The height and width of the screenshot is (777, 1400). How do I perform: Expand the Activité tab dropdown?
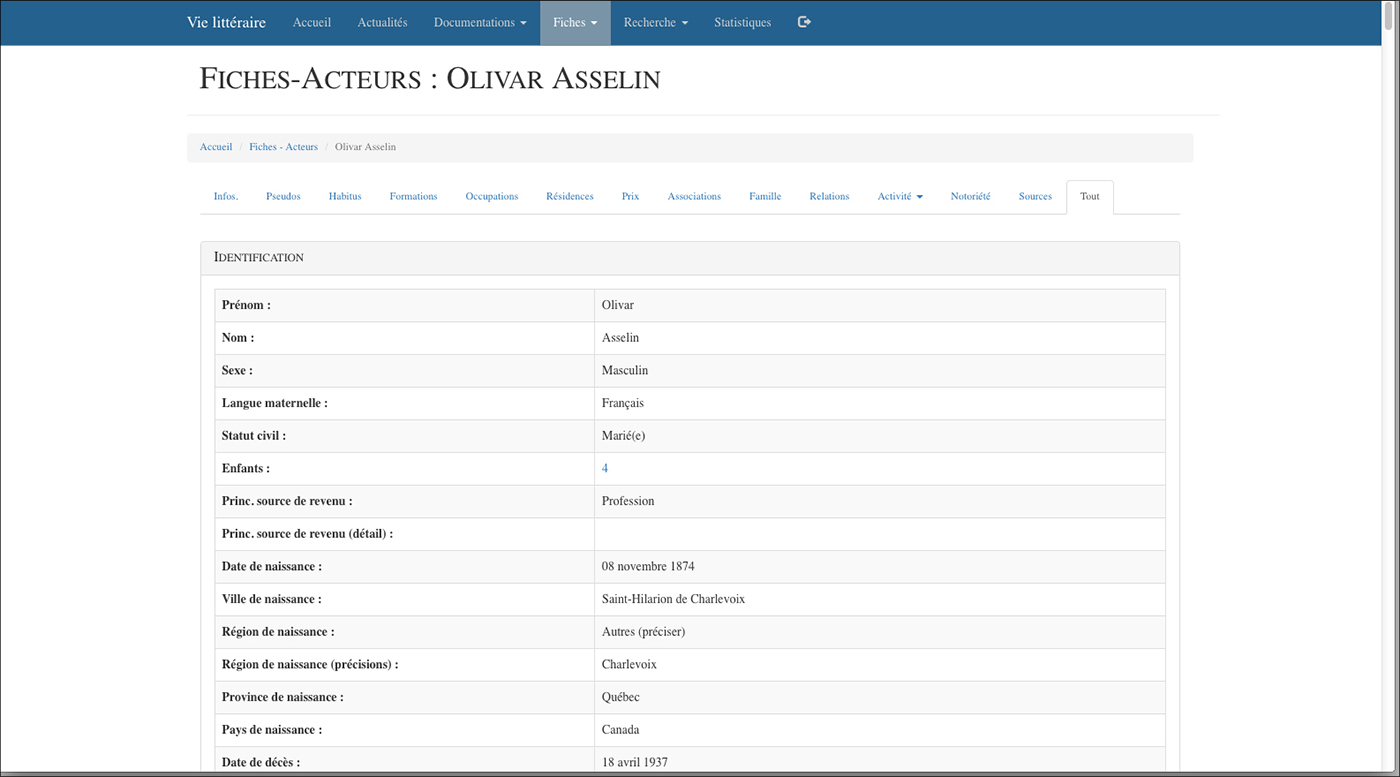tap(899, 196)
